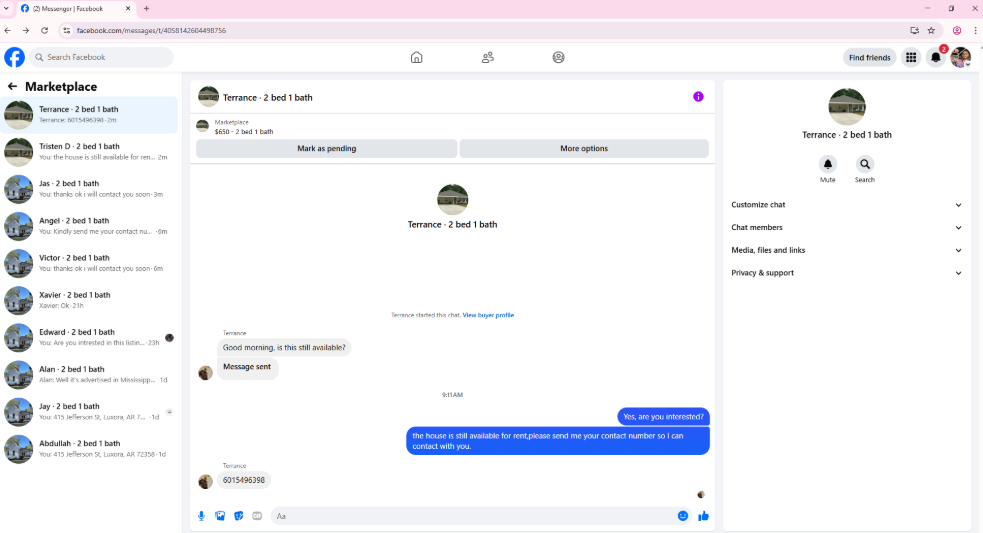Expand Chat members section

(846, 228)
